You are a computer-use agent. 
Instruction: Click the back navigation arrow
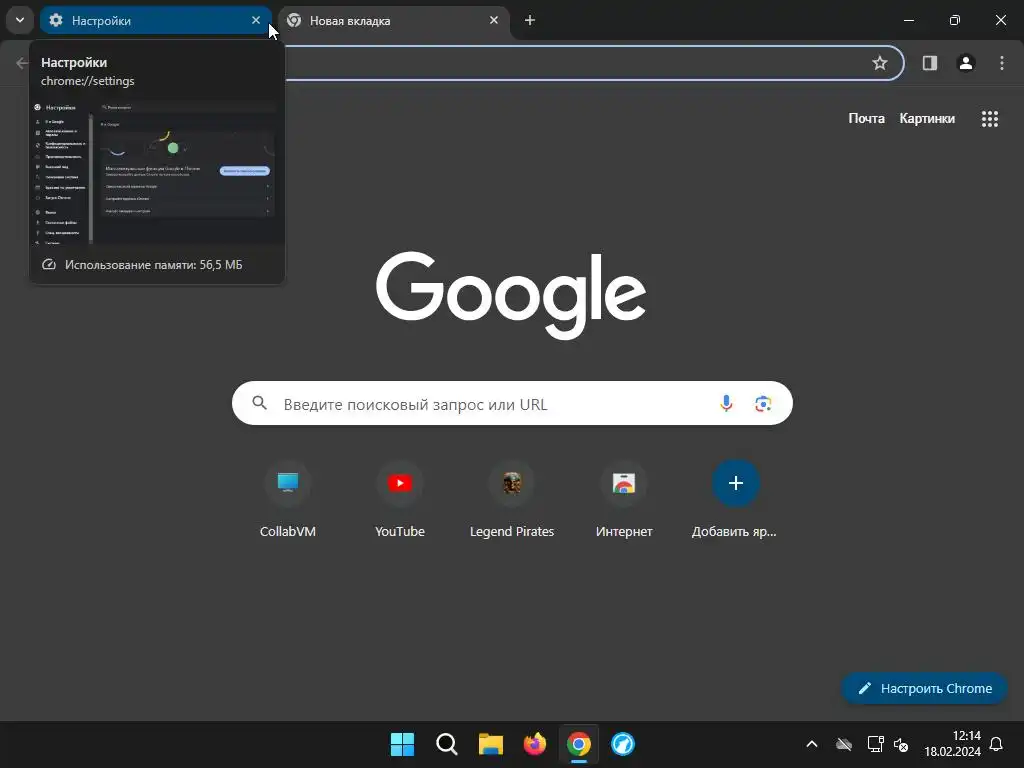[22, 63]
